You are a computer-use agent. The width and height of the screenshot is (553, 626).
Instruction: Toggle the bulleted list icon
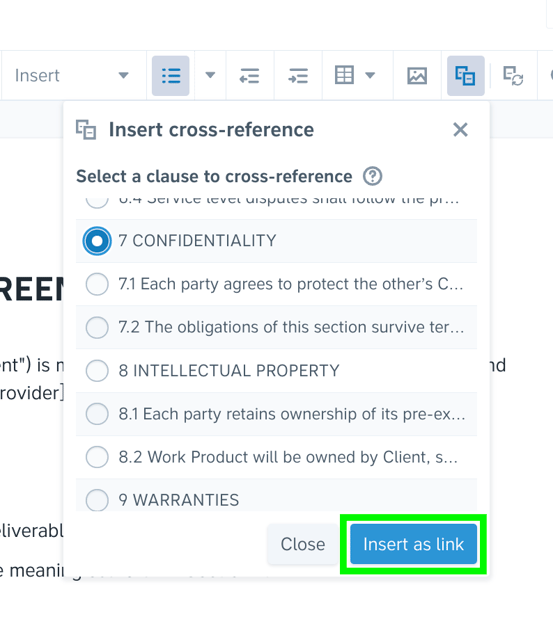(x=170, y=76)
